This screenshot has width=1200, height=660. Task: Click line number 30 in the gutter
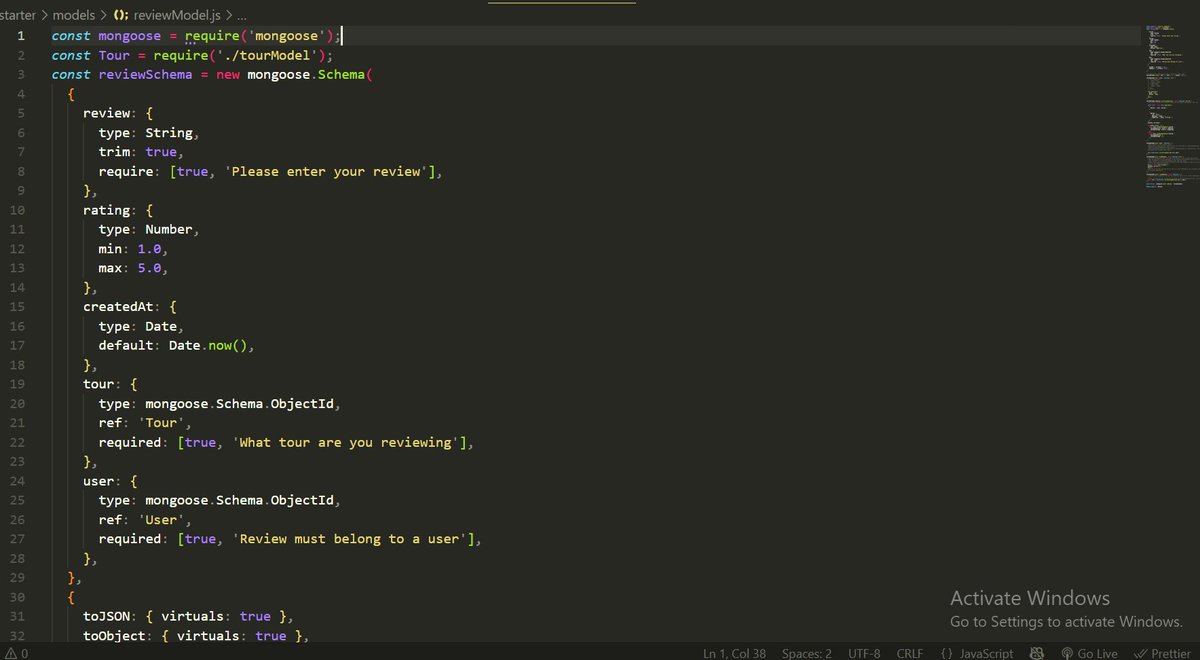point(18,597)
